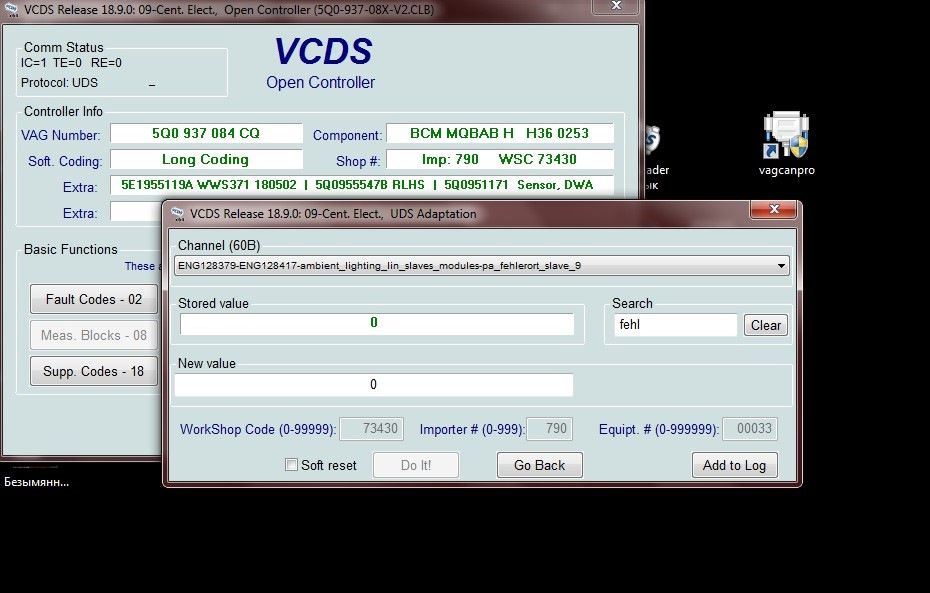Click Component value BCM MQBAB H H36 0253

point(500,133)
